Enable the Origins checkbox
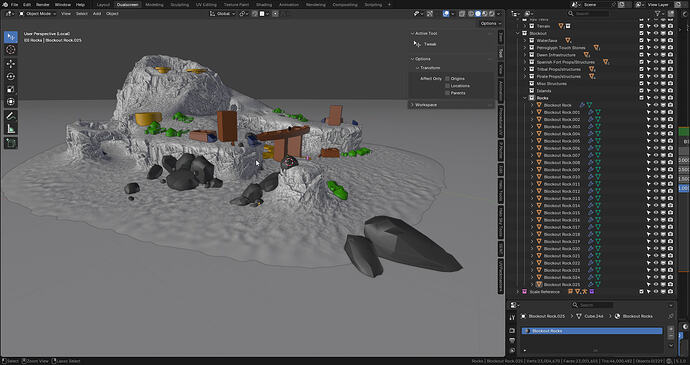690x365 pixels. point(448,79)
